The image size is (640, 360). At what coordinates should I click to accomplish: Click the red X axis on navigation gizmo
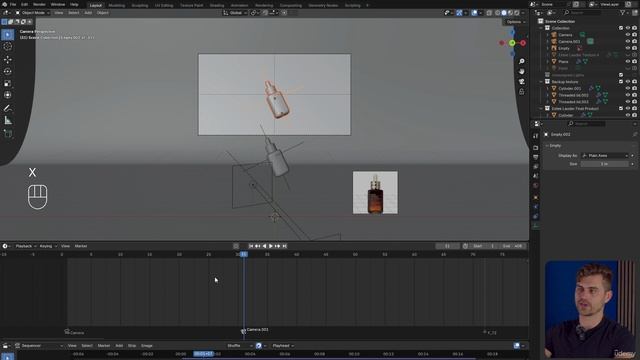pos(523,43)
